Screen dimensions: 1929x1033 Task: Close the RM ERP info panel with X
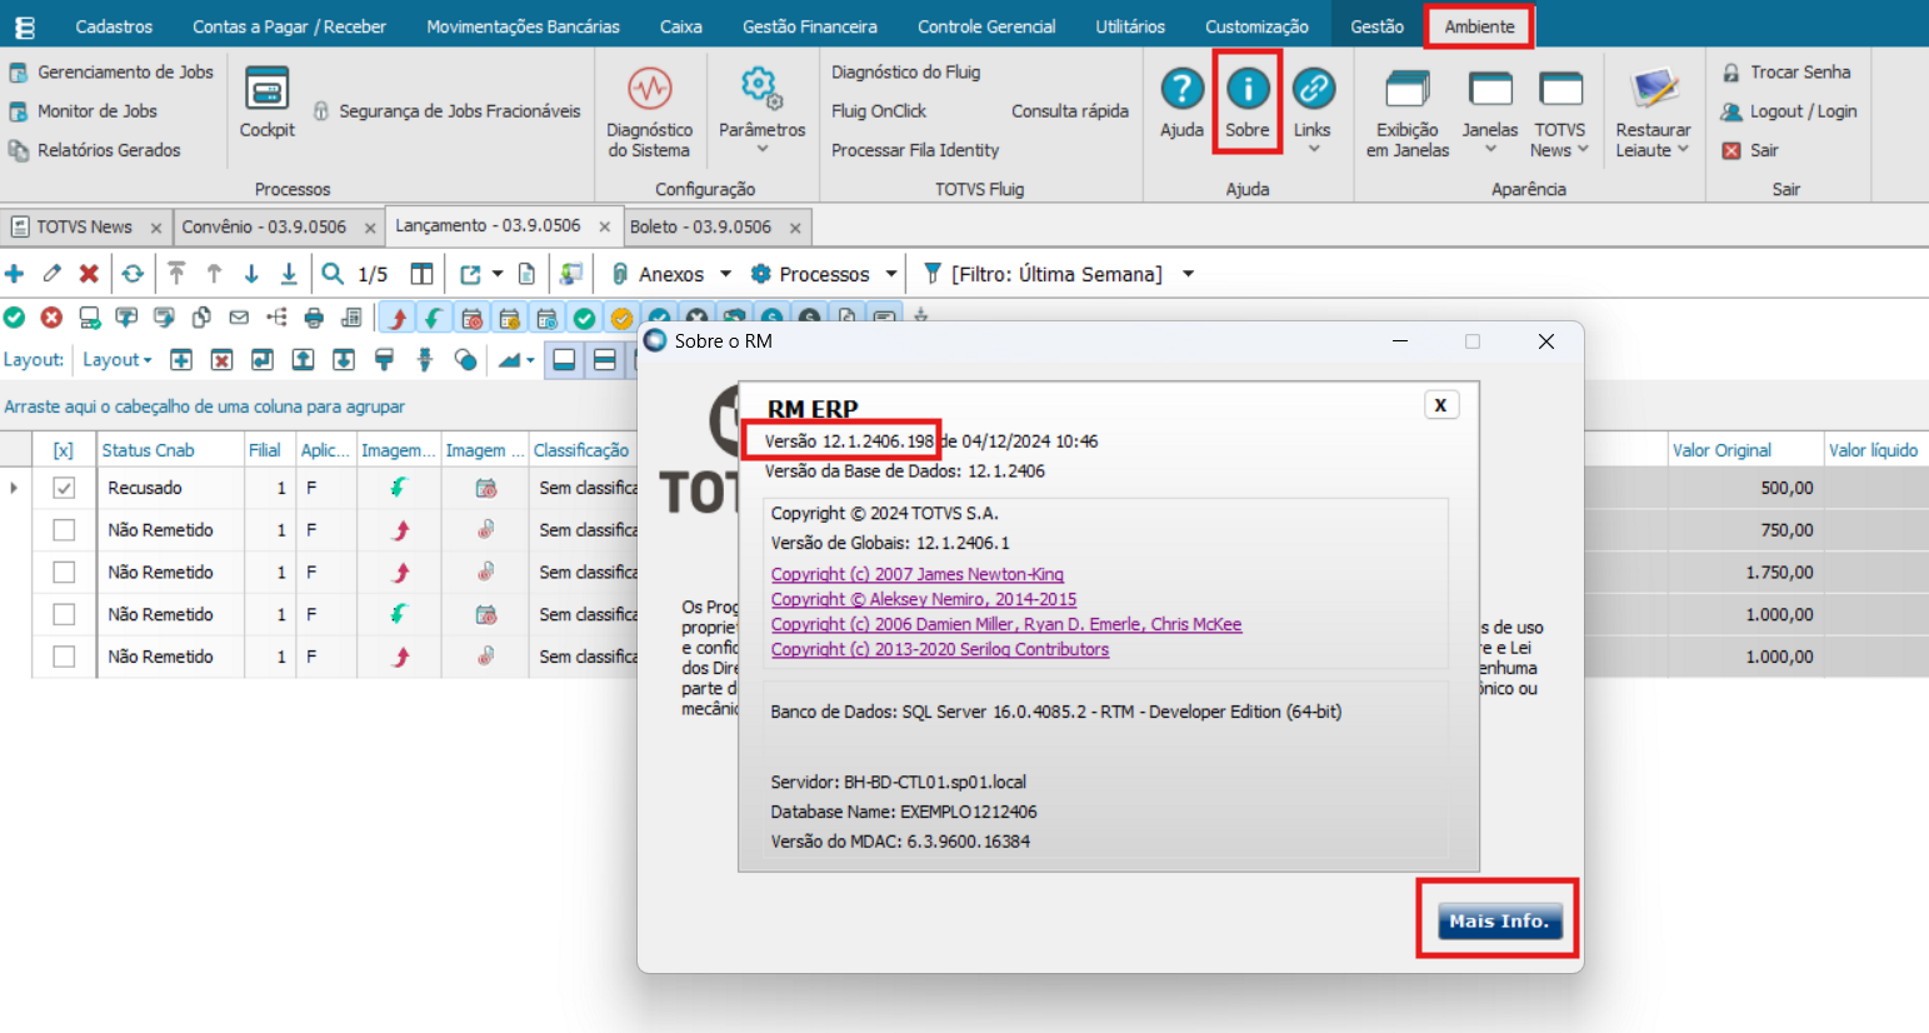[1440, 405]
